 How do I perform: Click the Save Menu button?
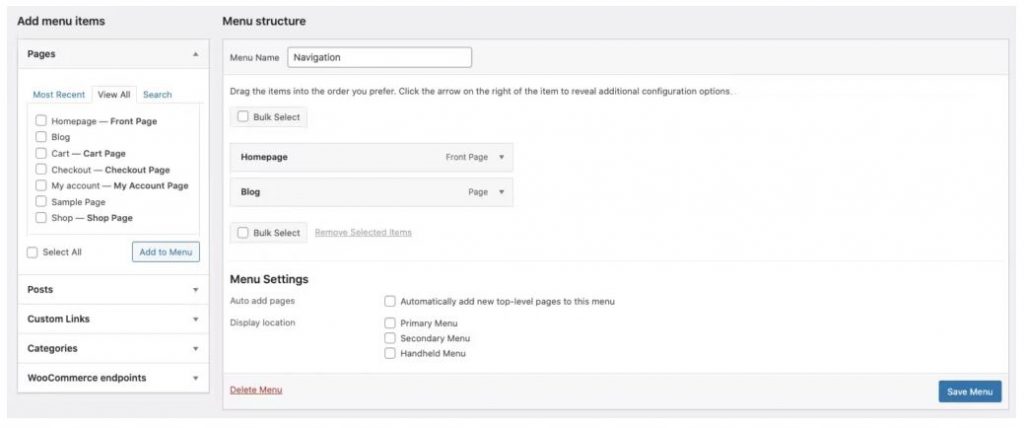(970, 391)
